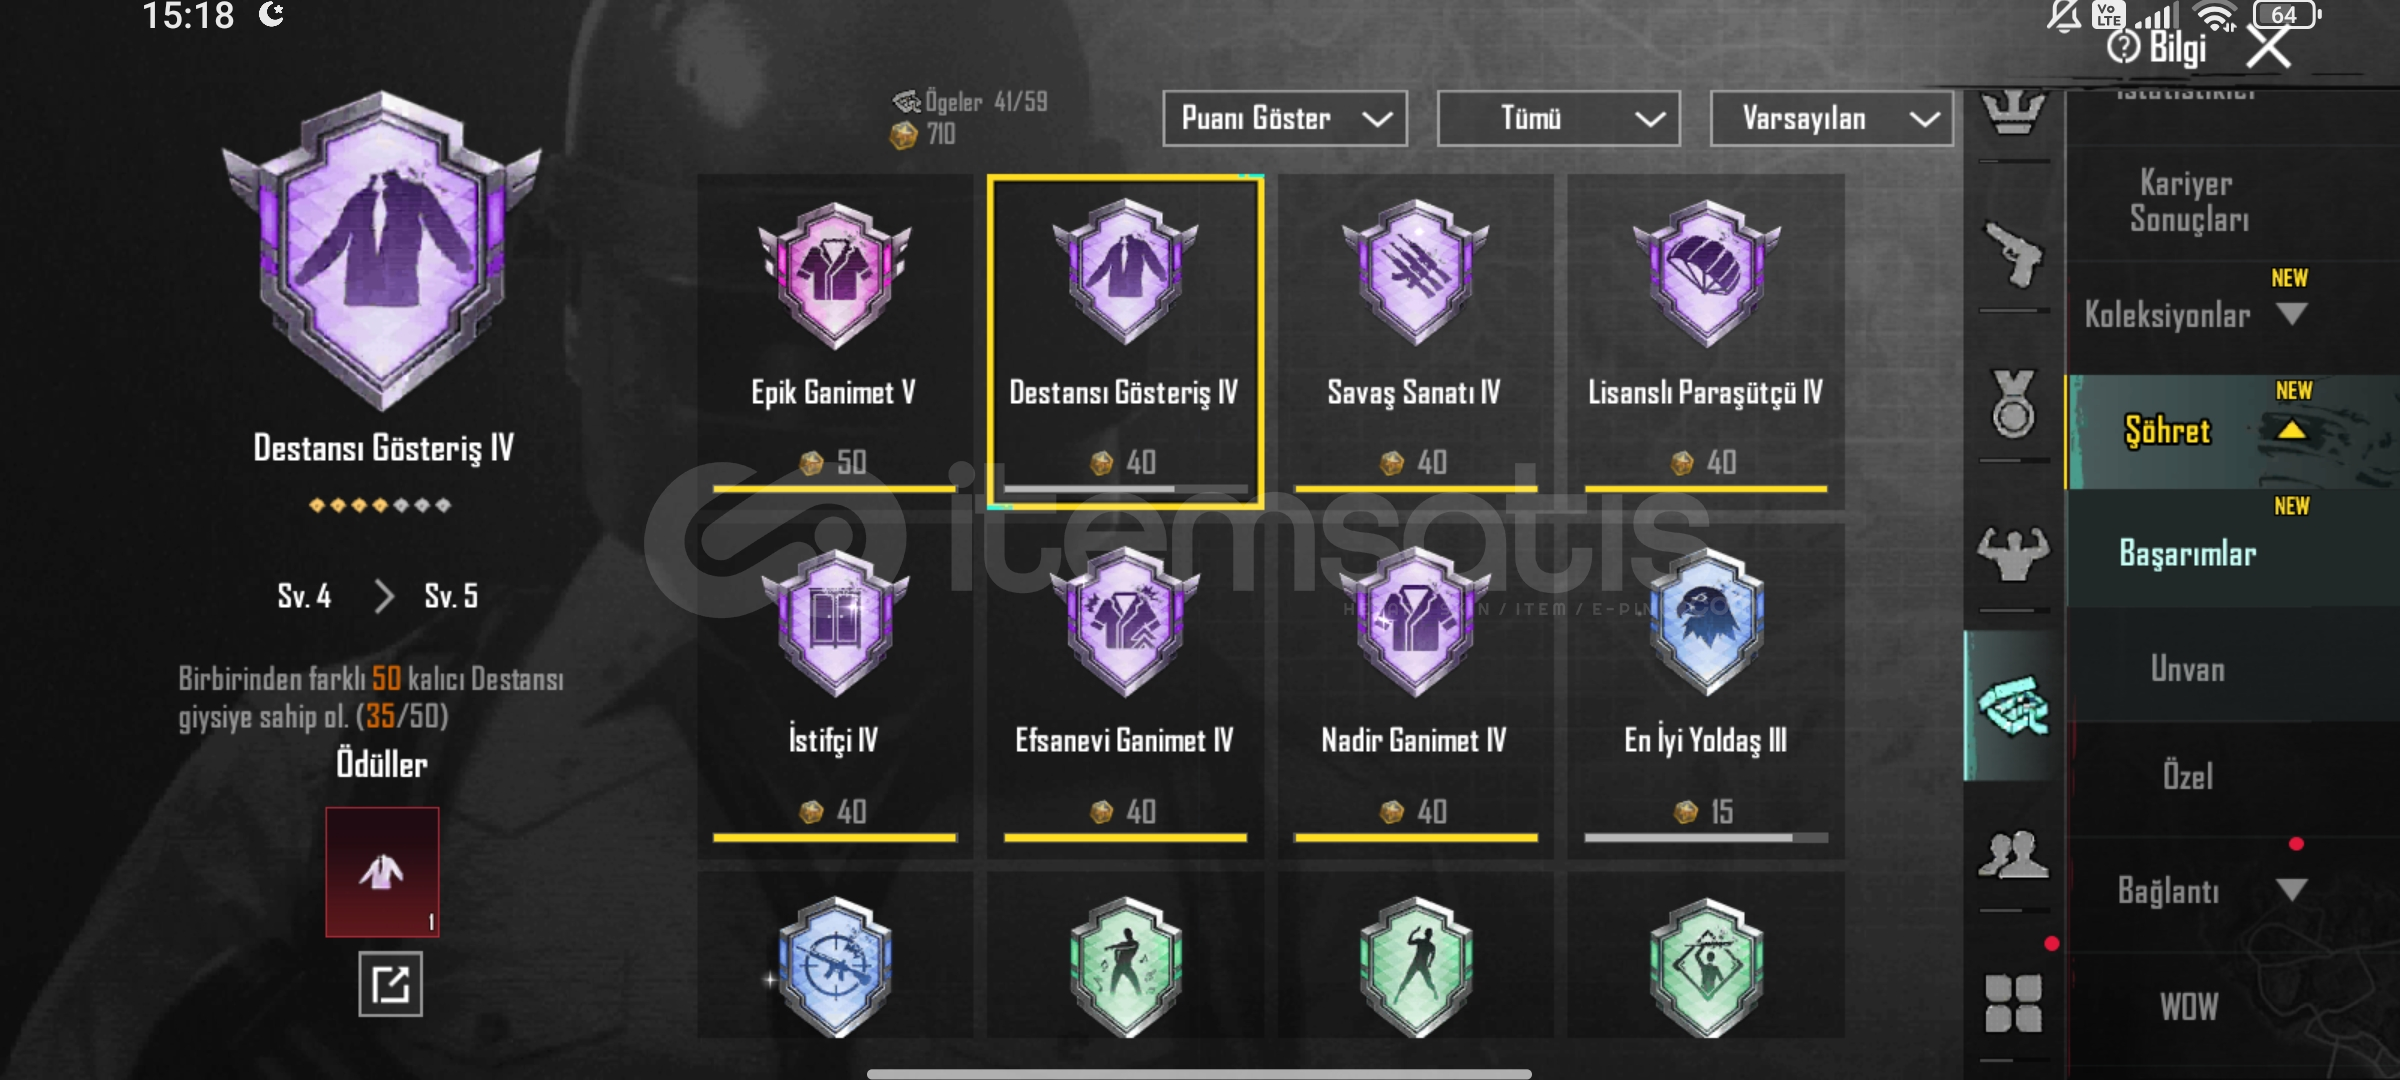Collapse the Şöhret section

click(x=2291, y=431)
